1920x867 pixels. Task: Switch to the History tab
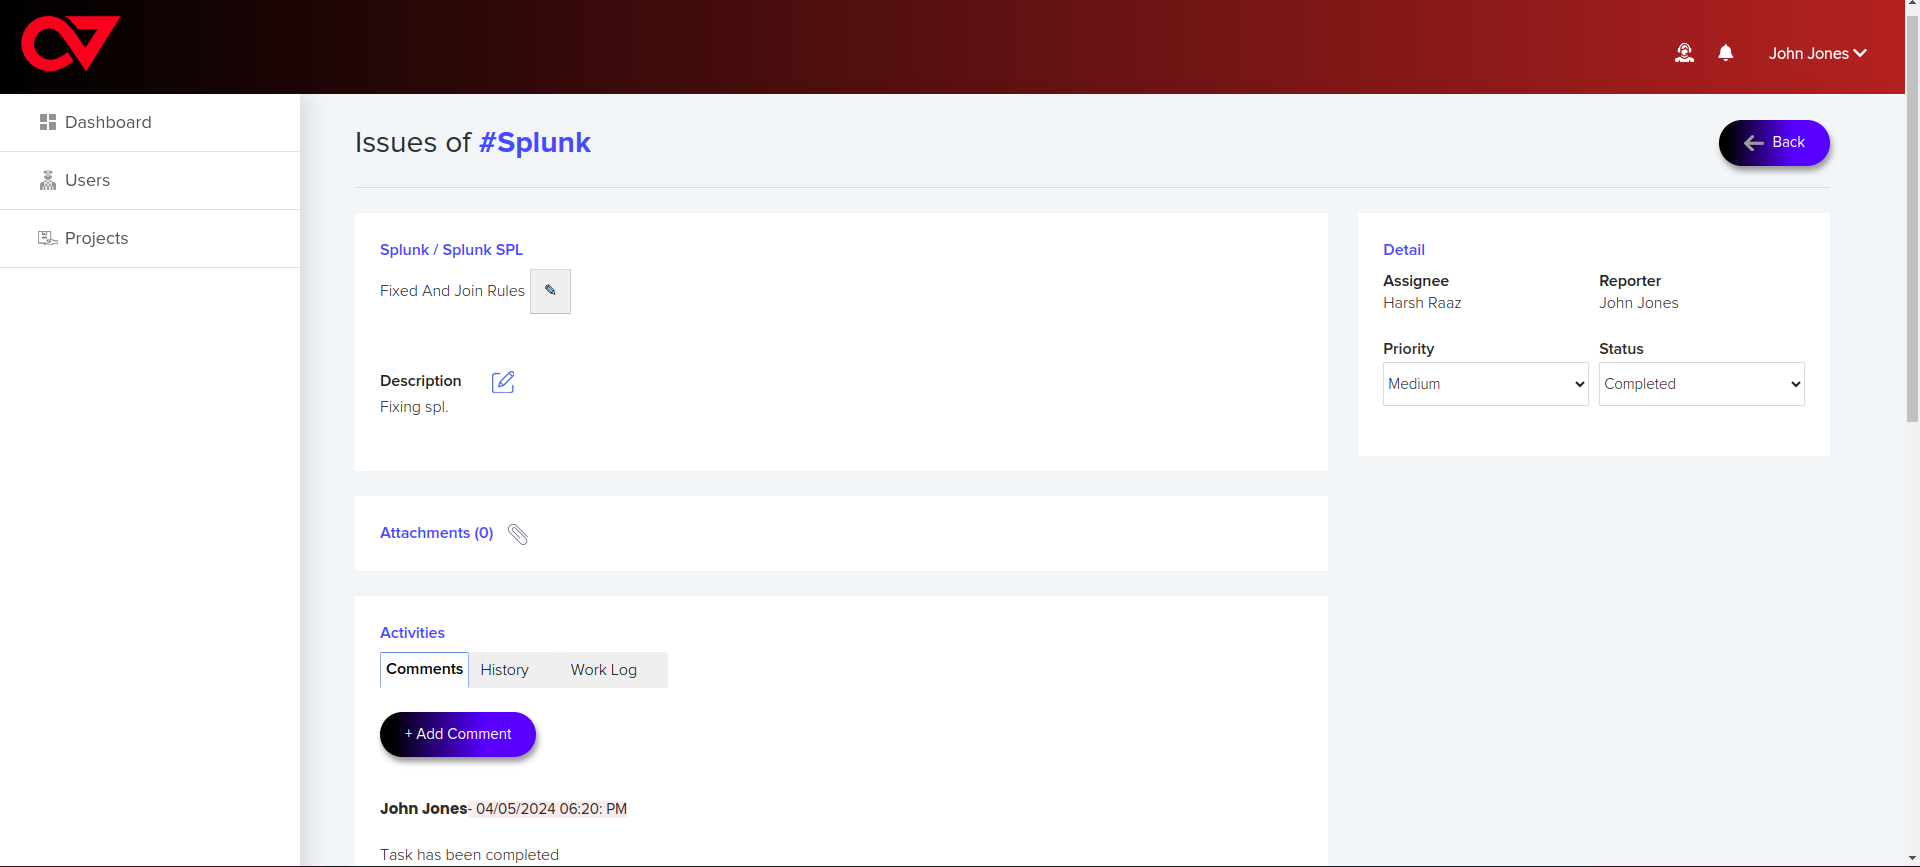pyautogui.click(x=504, y=670)
